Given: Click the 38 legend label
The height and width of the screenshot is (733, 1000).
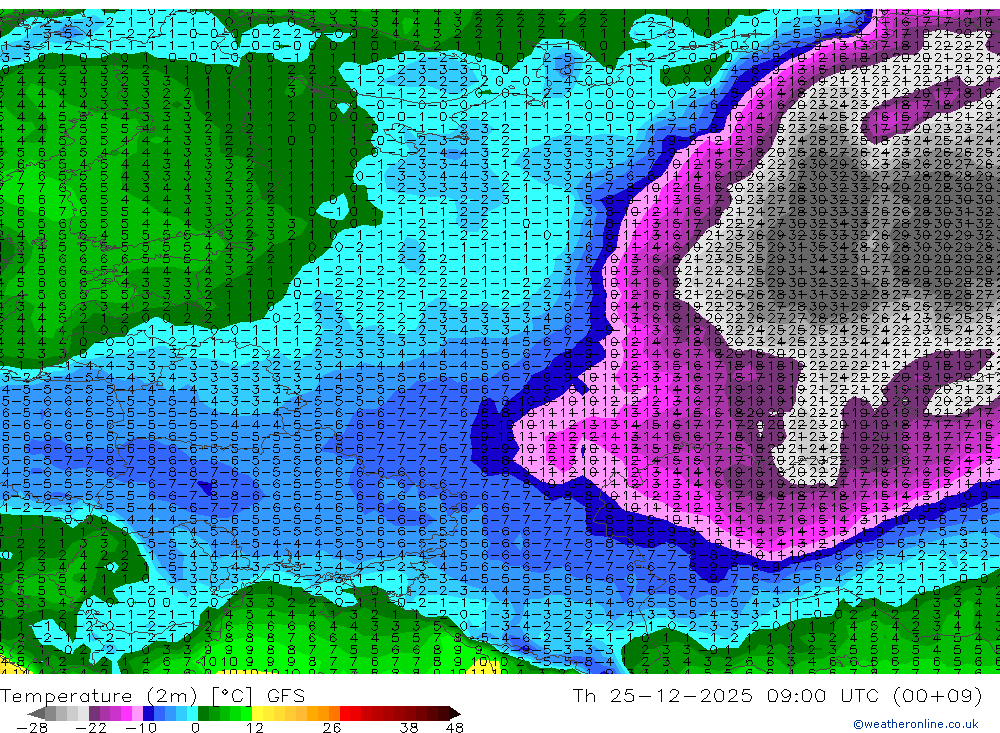Looking at the screenshot, I should pos(409,727).
